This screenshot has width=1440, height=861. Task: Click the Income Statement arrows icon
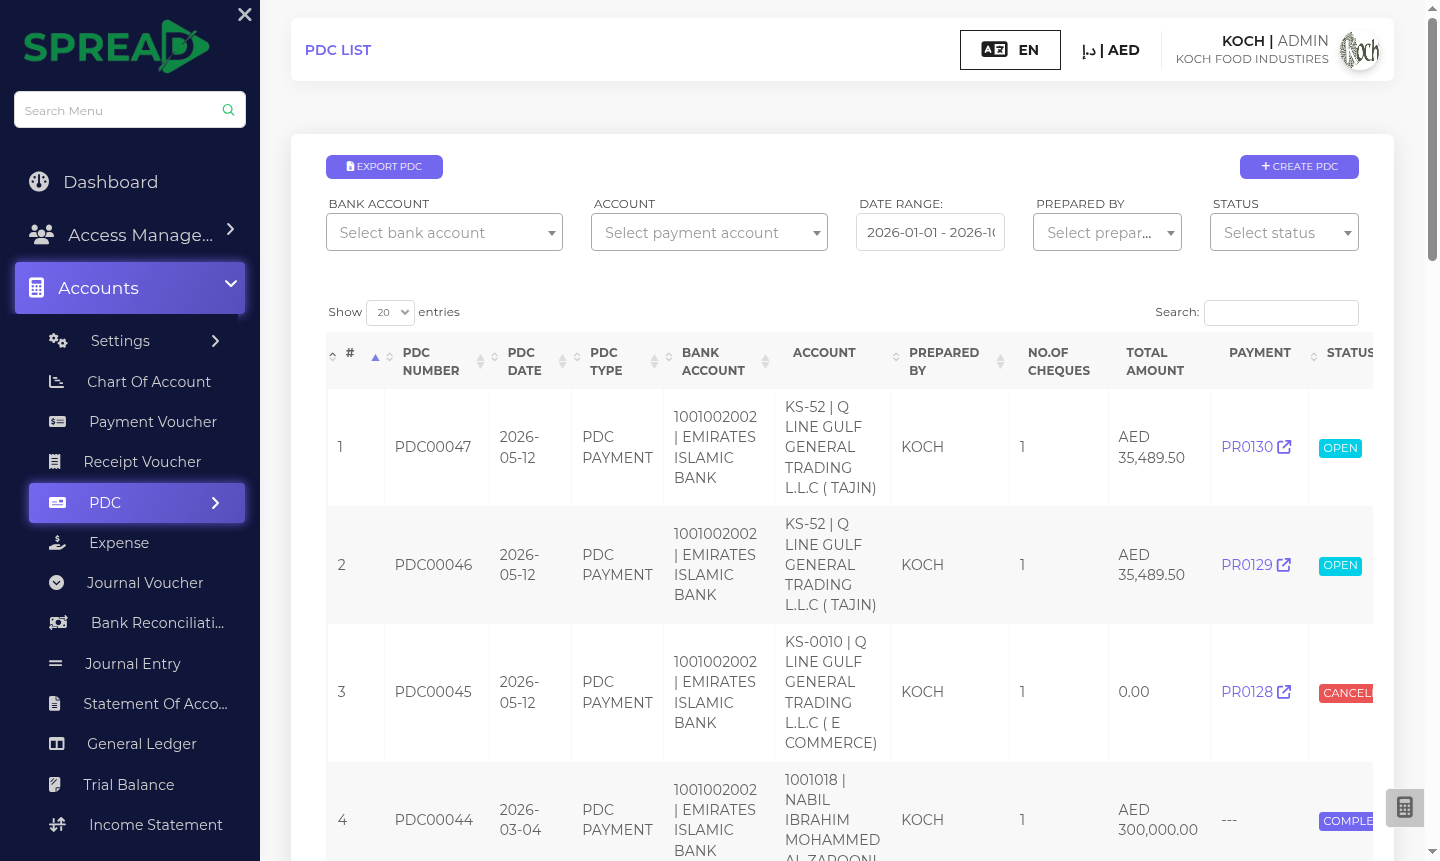coord(58,825)
